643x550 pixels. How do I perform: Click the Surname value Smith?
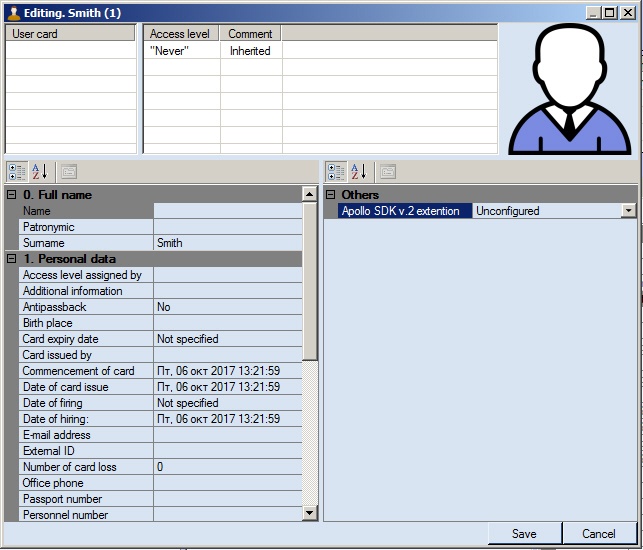tap(228, 243)
